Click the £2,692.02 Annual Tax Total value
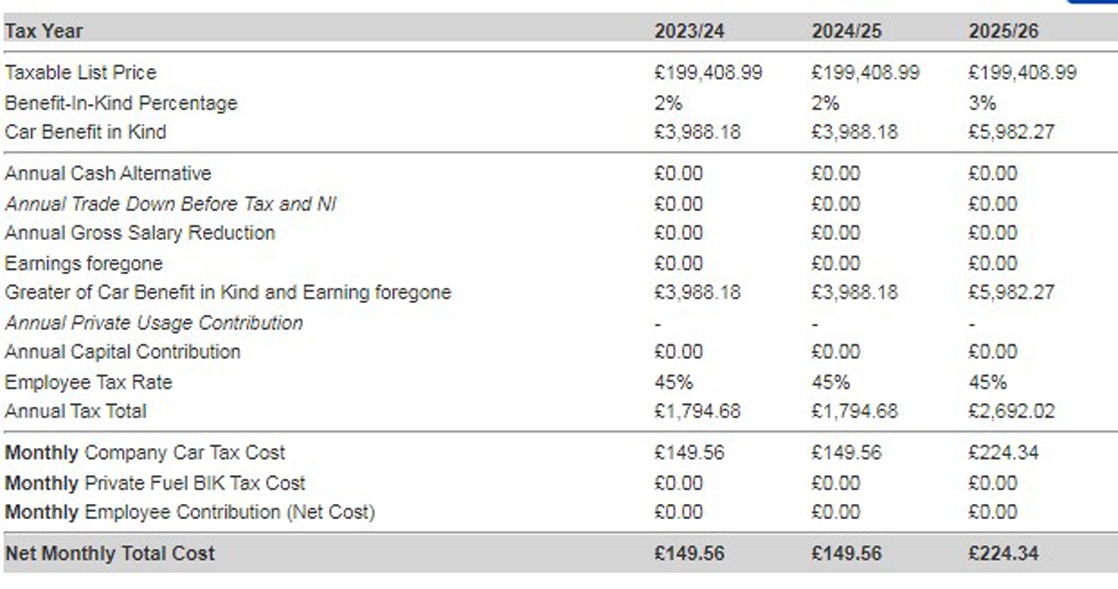Image resolution: width=1118 pixels, height=589 pixels. [1011, 411]
